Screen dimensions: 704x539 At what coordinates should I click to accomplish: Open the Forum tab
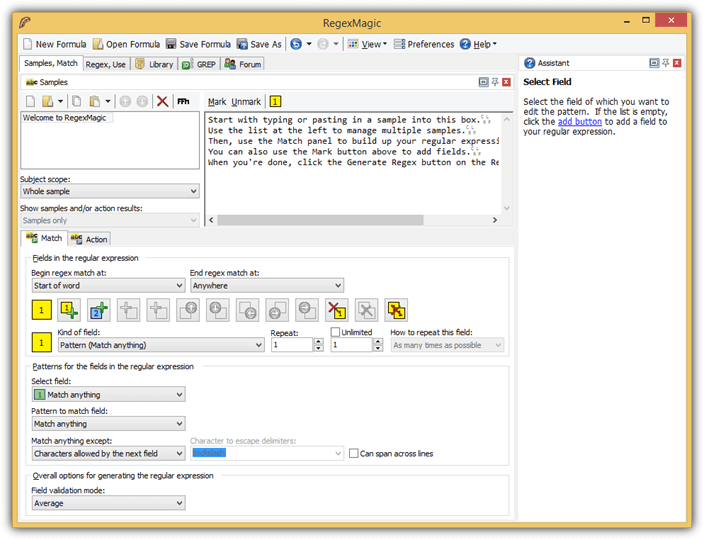click(x=243, y=64)
